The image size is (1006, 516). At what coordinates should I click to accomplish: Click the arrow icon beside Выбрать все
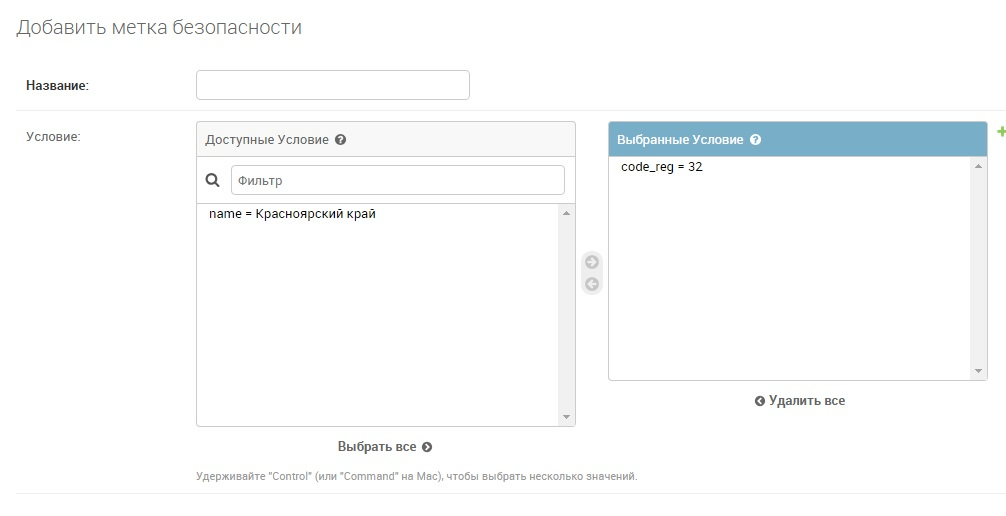pos(427,447)
